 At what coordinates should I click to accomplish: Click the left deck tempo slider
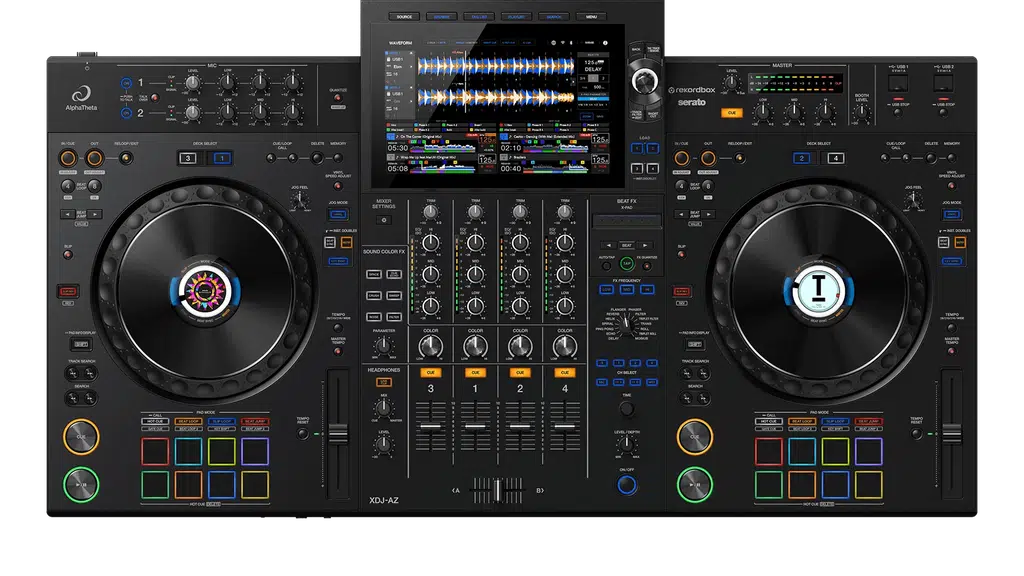(338, 434)
